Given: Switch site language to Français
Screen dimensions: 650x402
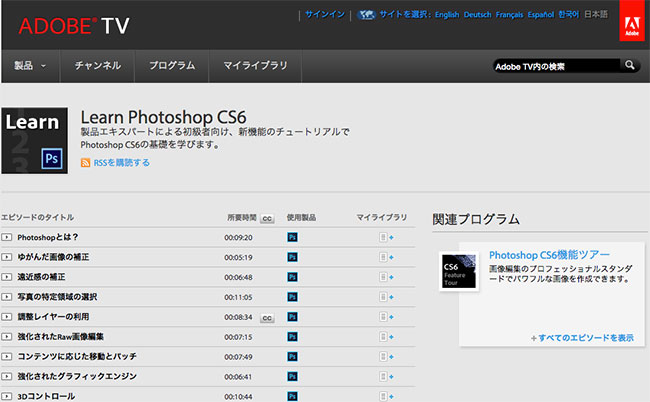Looking at the screenshot, I should point(509,15).
